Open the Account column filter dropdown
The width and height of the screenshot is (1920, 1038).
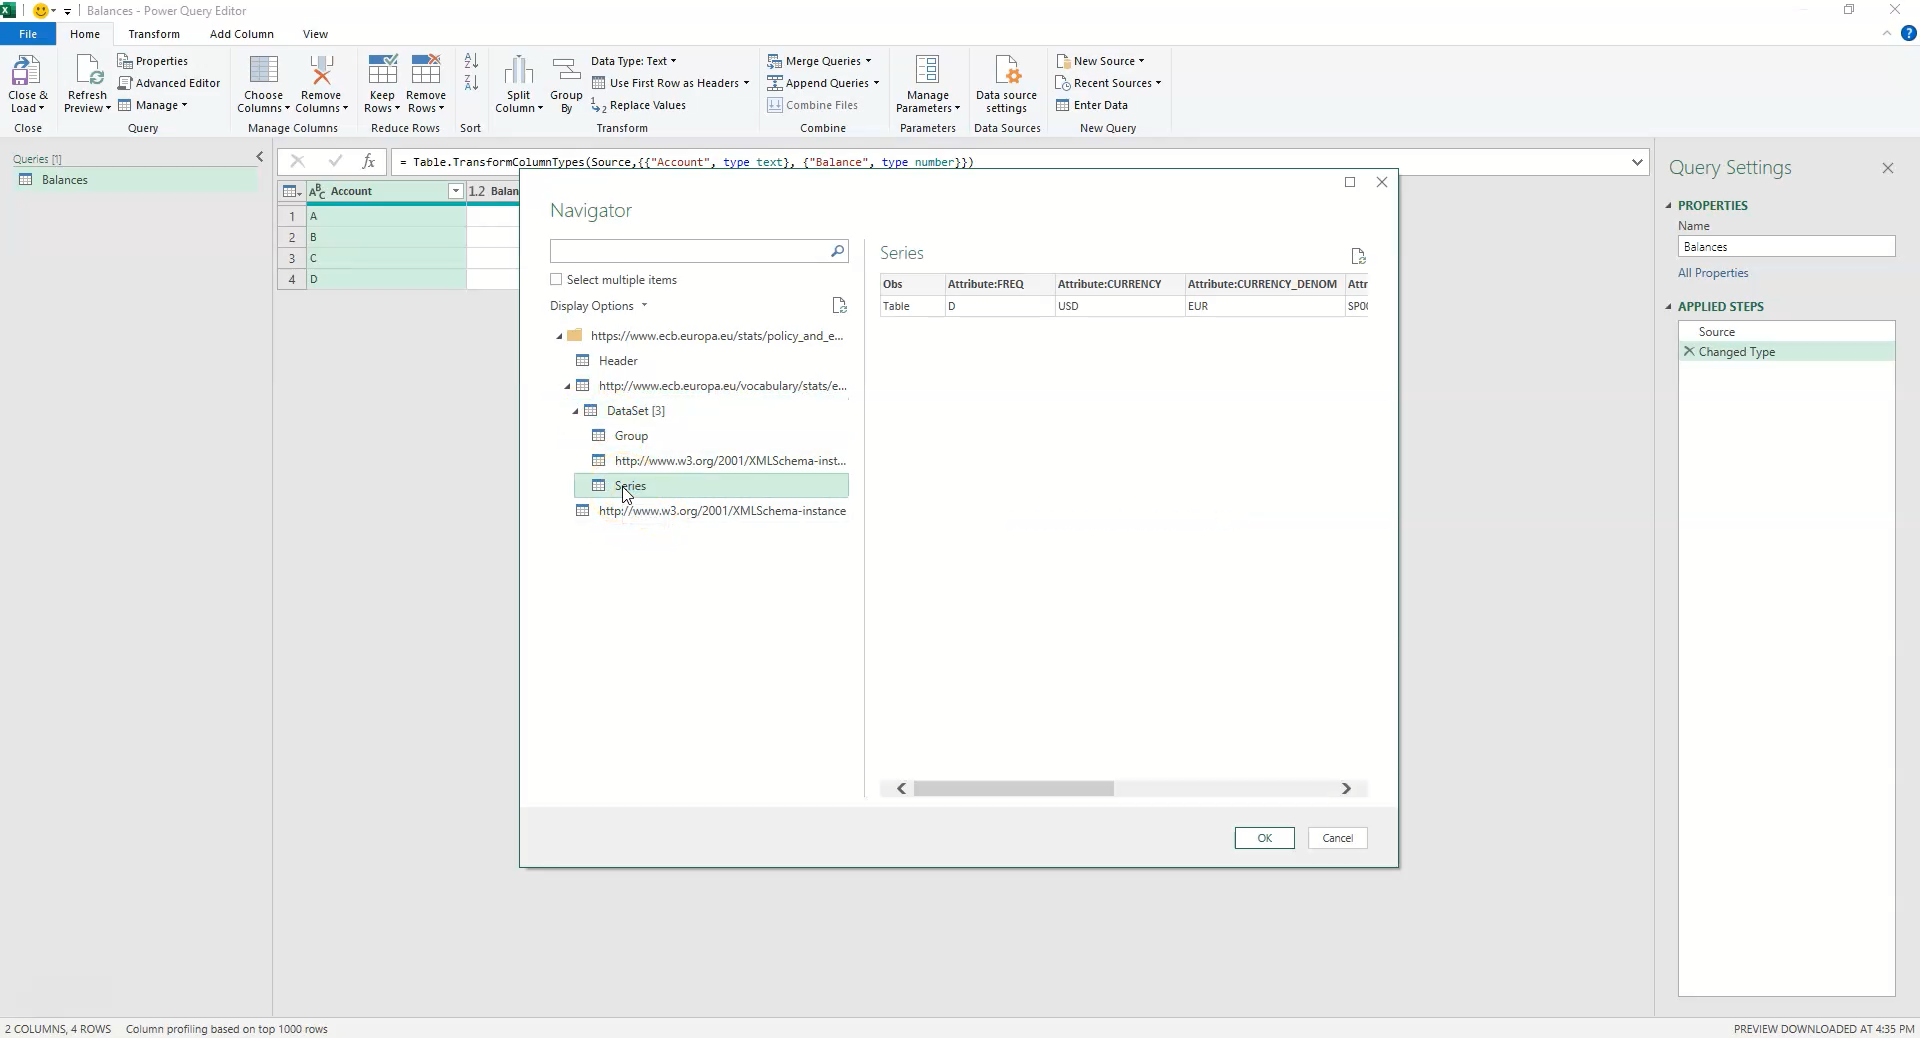[455, 191]
